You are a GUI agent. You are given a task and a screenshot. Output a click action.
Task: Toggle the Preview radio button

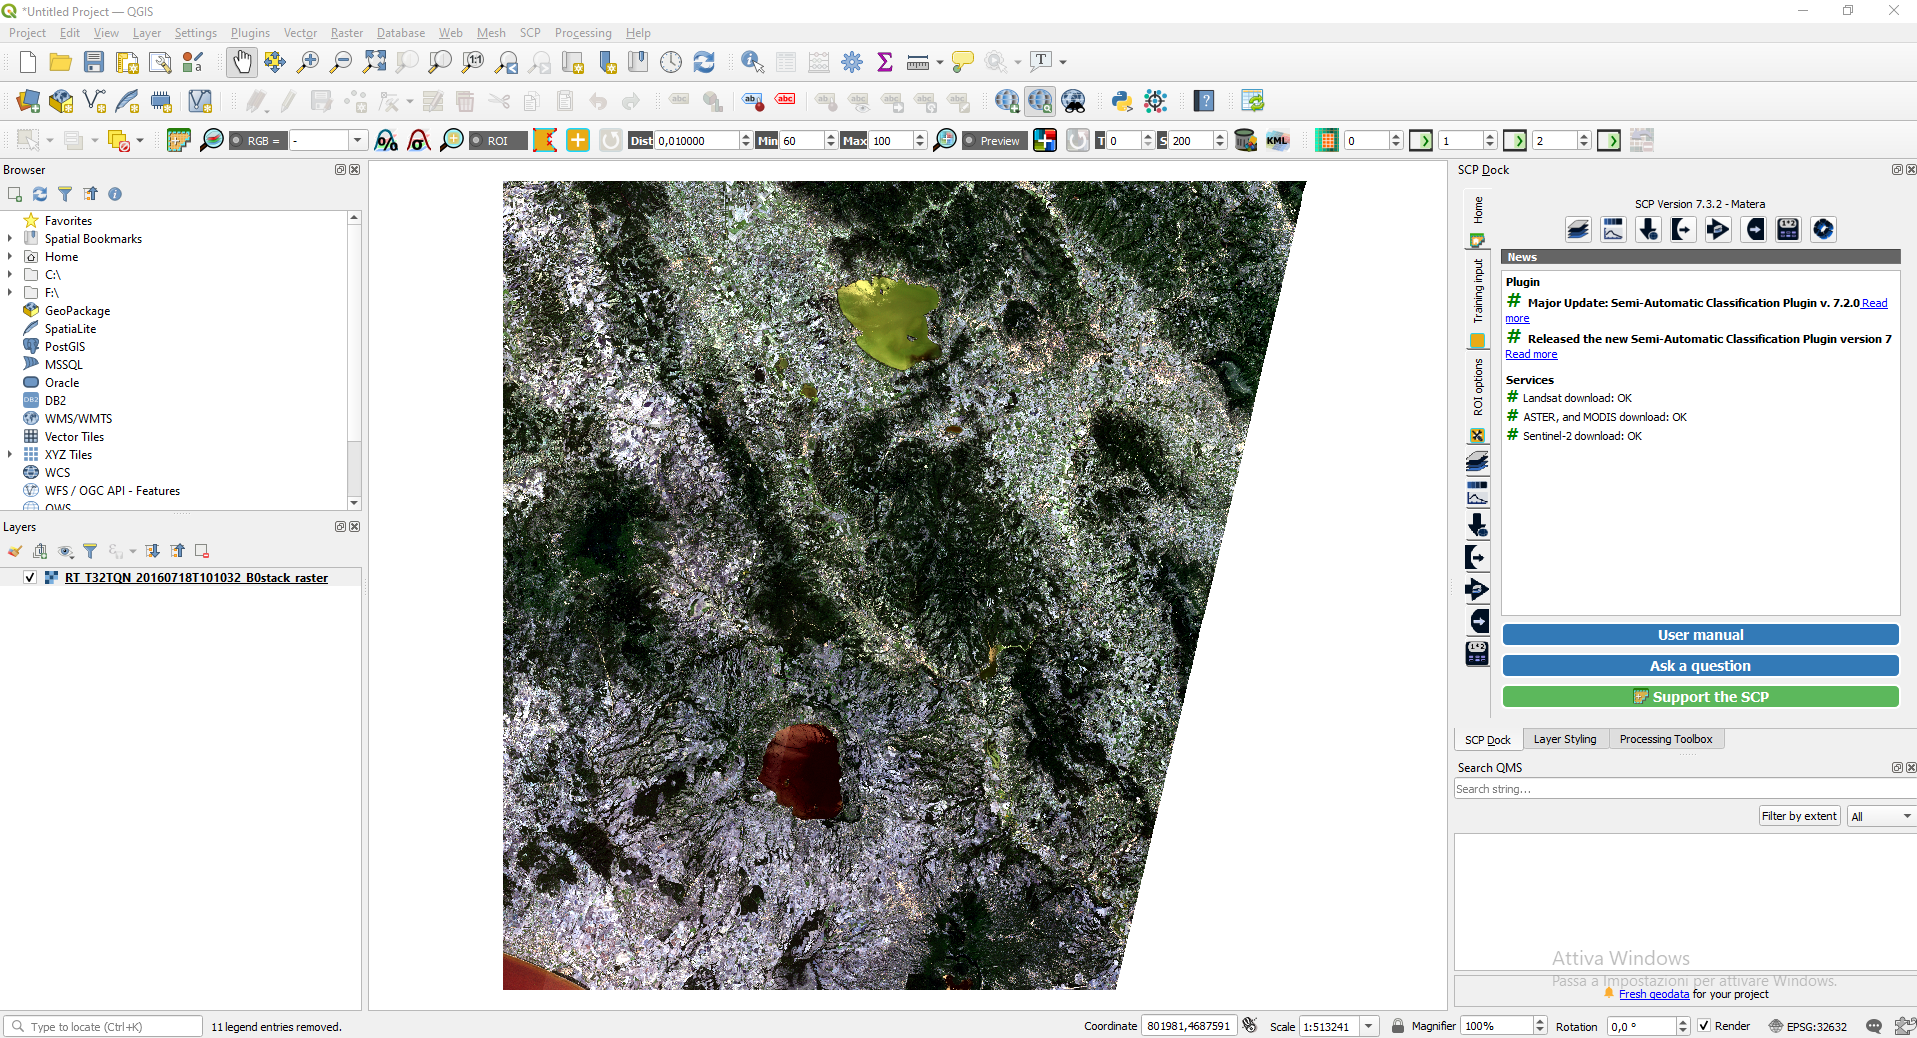pyautogui.click(x=970, y=141)
